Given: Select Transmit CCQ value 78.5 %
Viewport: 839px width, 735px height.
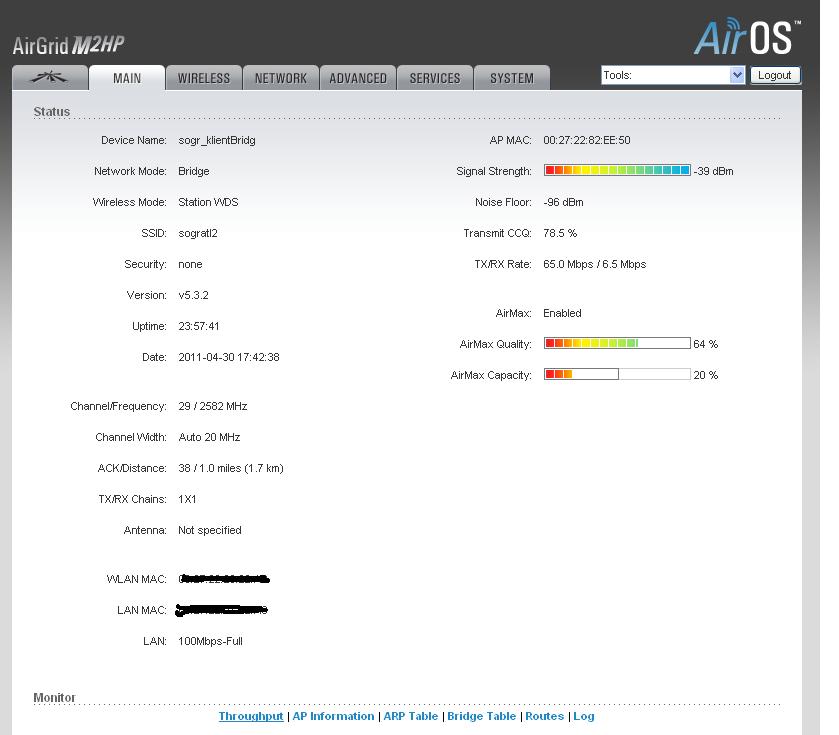Looking at the screenshot, I should click(560, 233).
